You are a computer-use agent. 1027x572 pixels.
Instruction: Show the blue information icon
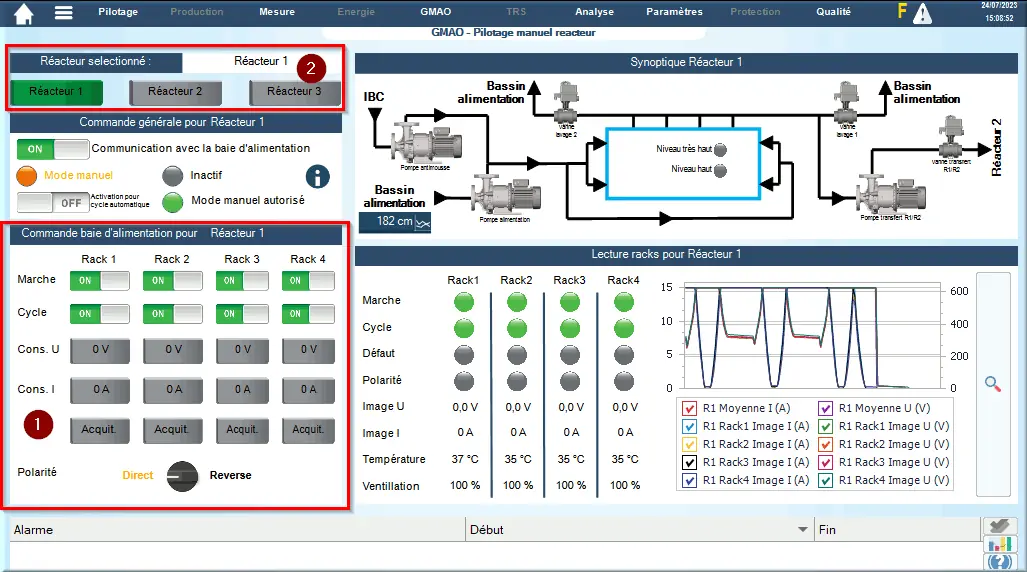point(318,176)
